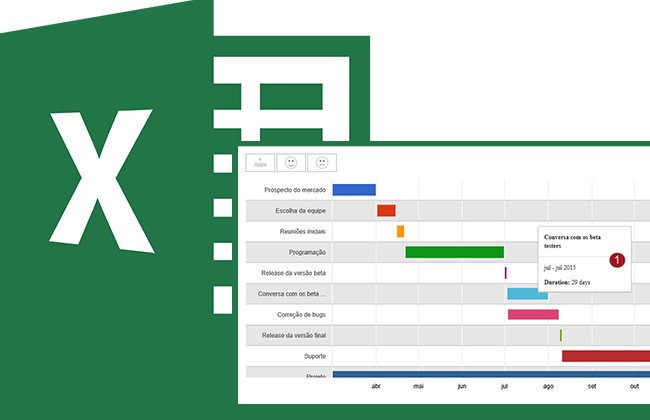The height and width of the screenshot is (420, 650).
Task: Click the 'Conversa com os beta ...' row label
Action: coord(291,294)
